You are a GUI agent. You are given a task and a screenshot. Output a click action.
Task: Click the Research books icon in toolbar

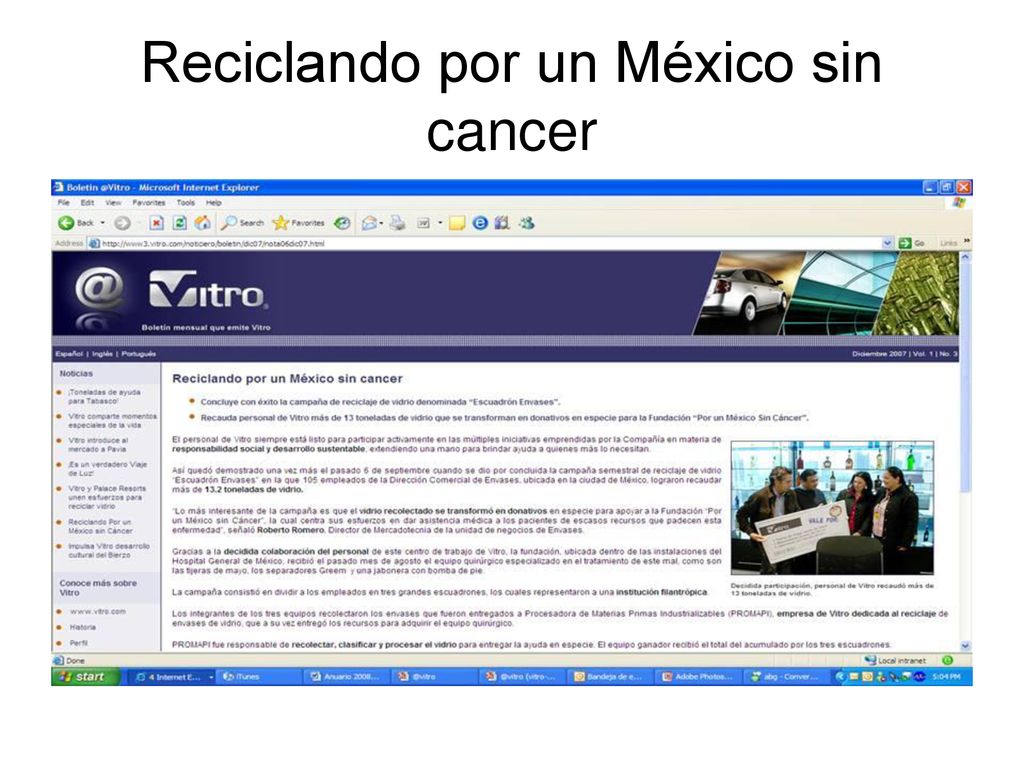pos(502,223)
